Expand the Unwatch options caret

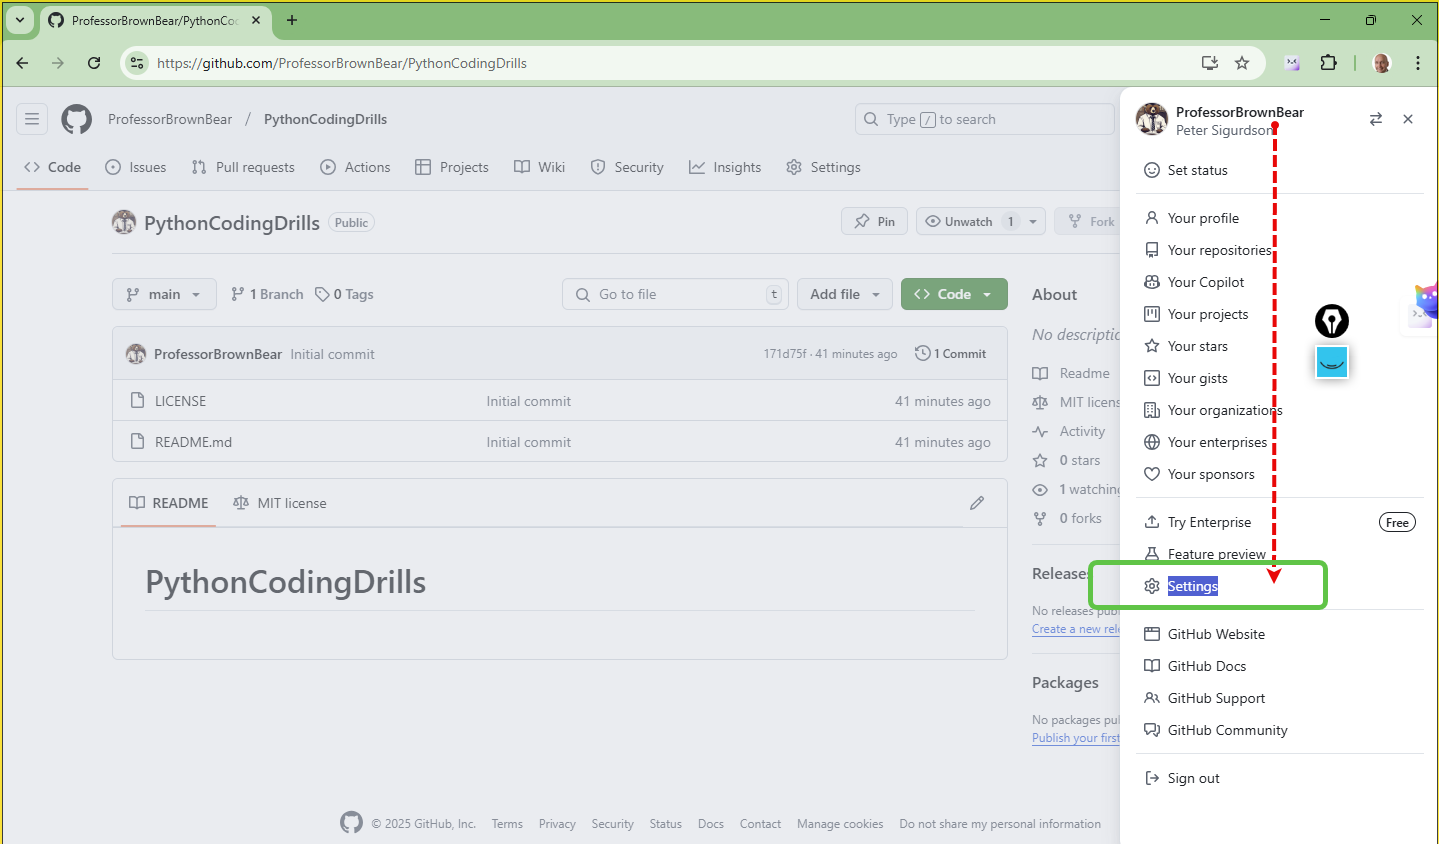click(1033, 221)
